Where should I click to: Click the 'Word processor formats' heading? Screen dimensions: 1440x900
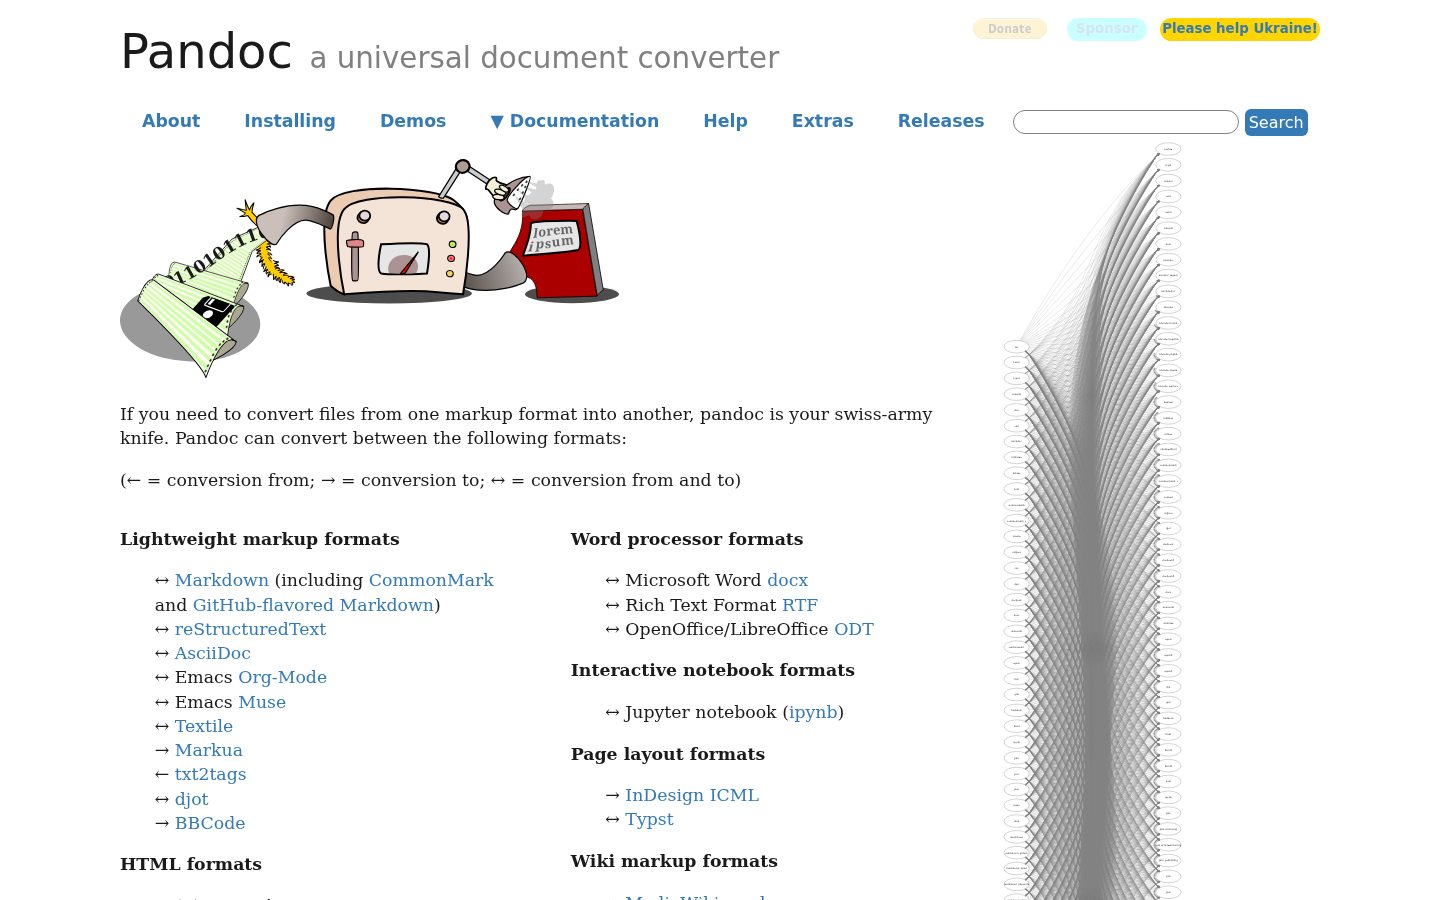point(687,539)
